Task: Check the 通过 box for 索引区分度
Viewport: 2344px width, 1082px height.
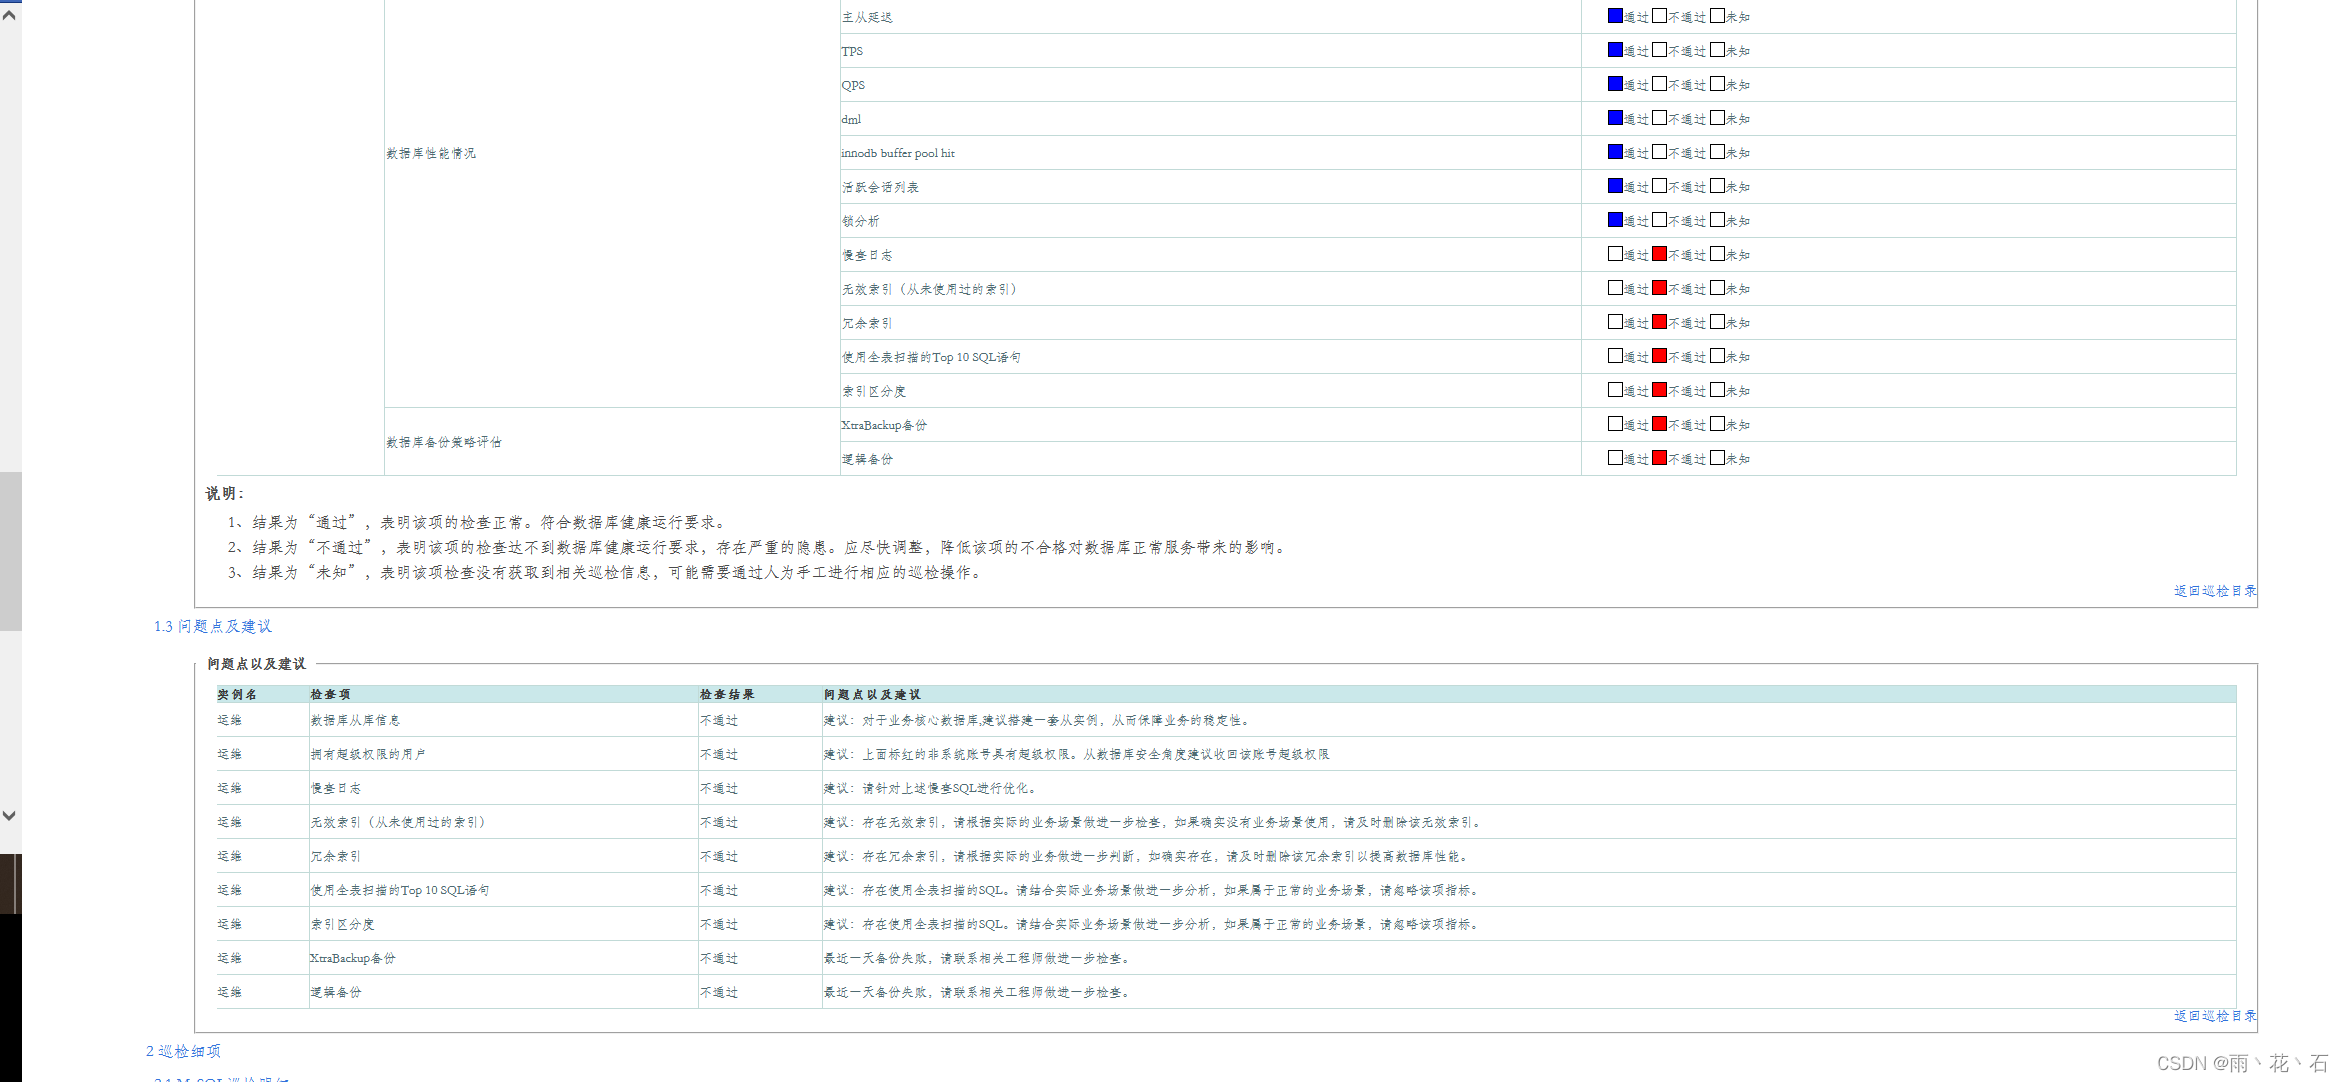Action: coord(1615,390)
